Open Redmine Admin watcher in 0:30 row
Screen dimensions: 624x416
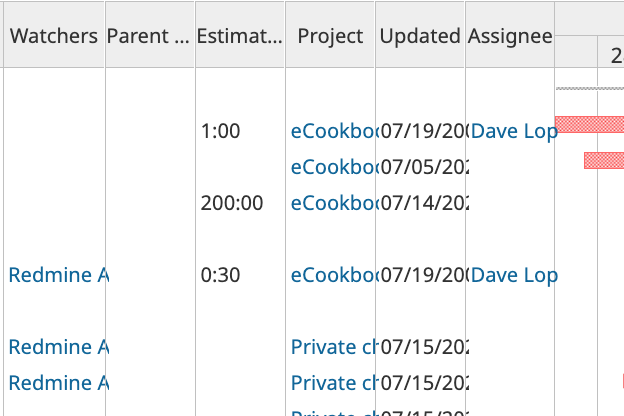coord(58,275)
